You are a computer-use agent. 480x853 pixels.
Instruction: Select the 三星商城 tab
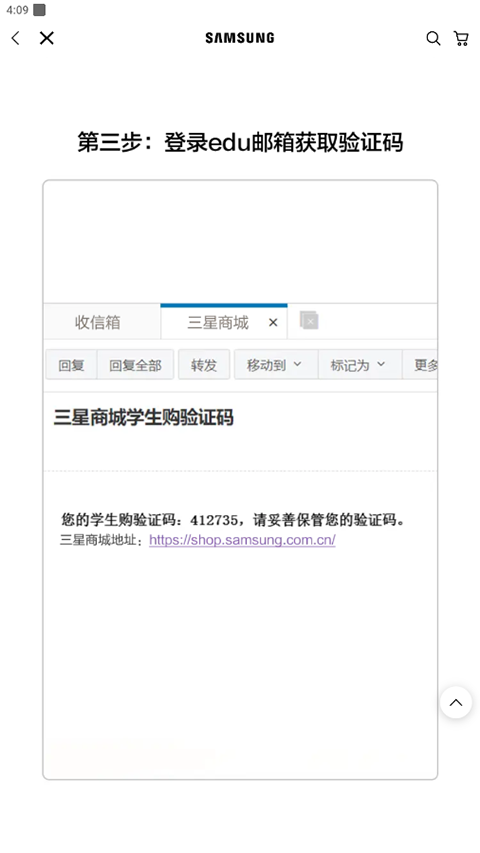[x=218, y=323]
